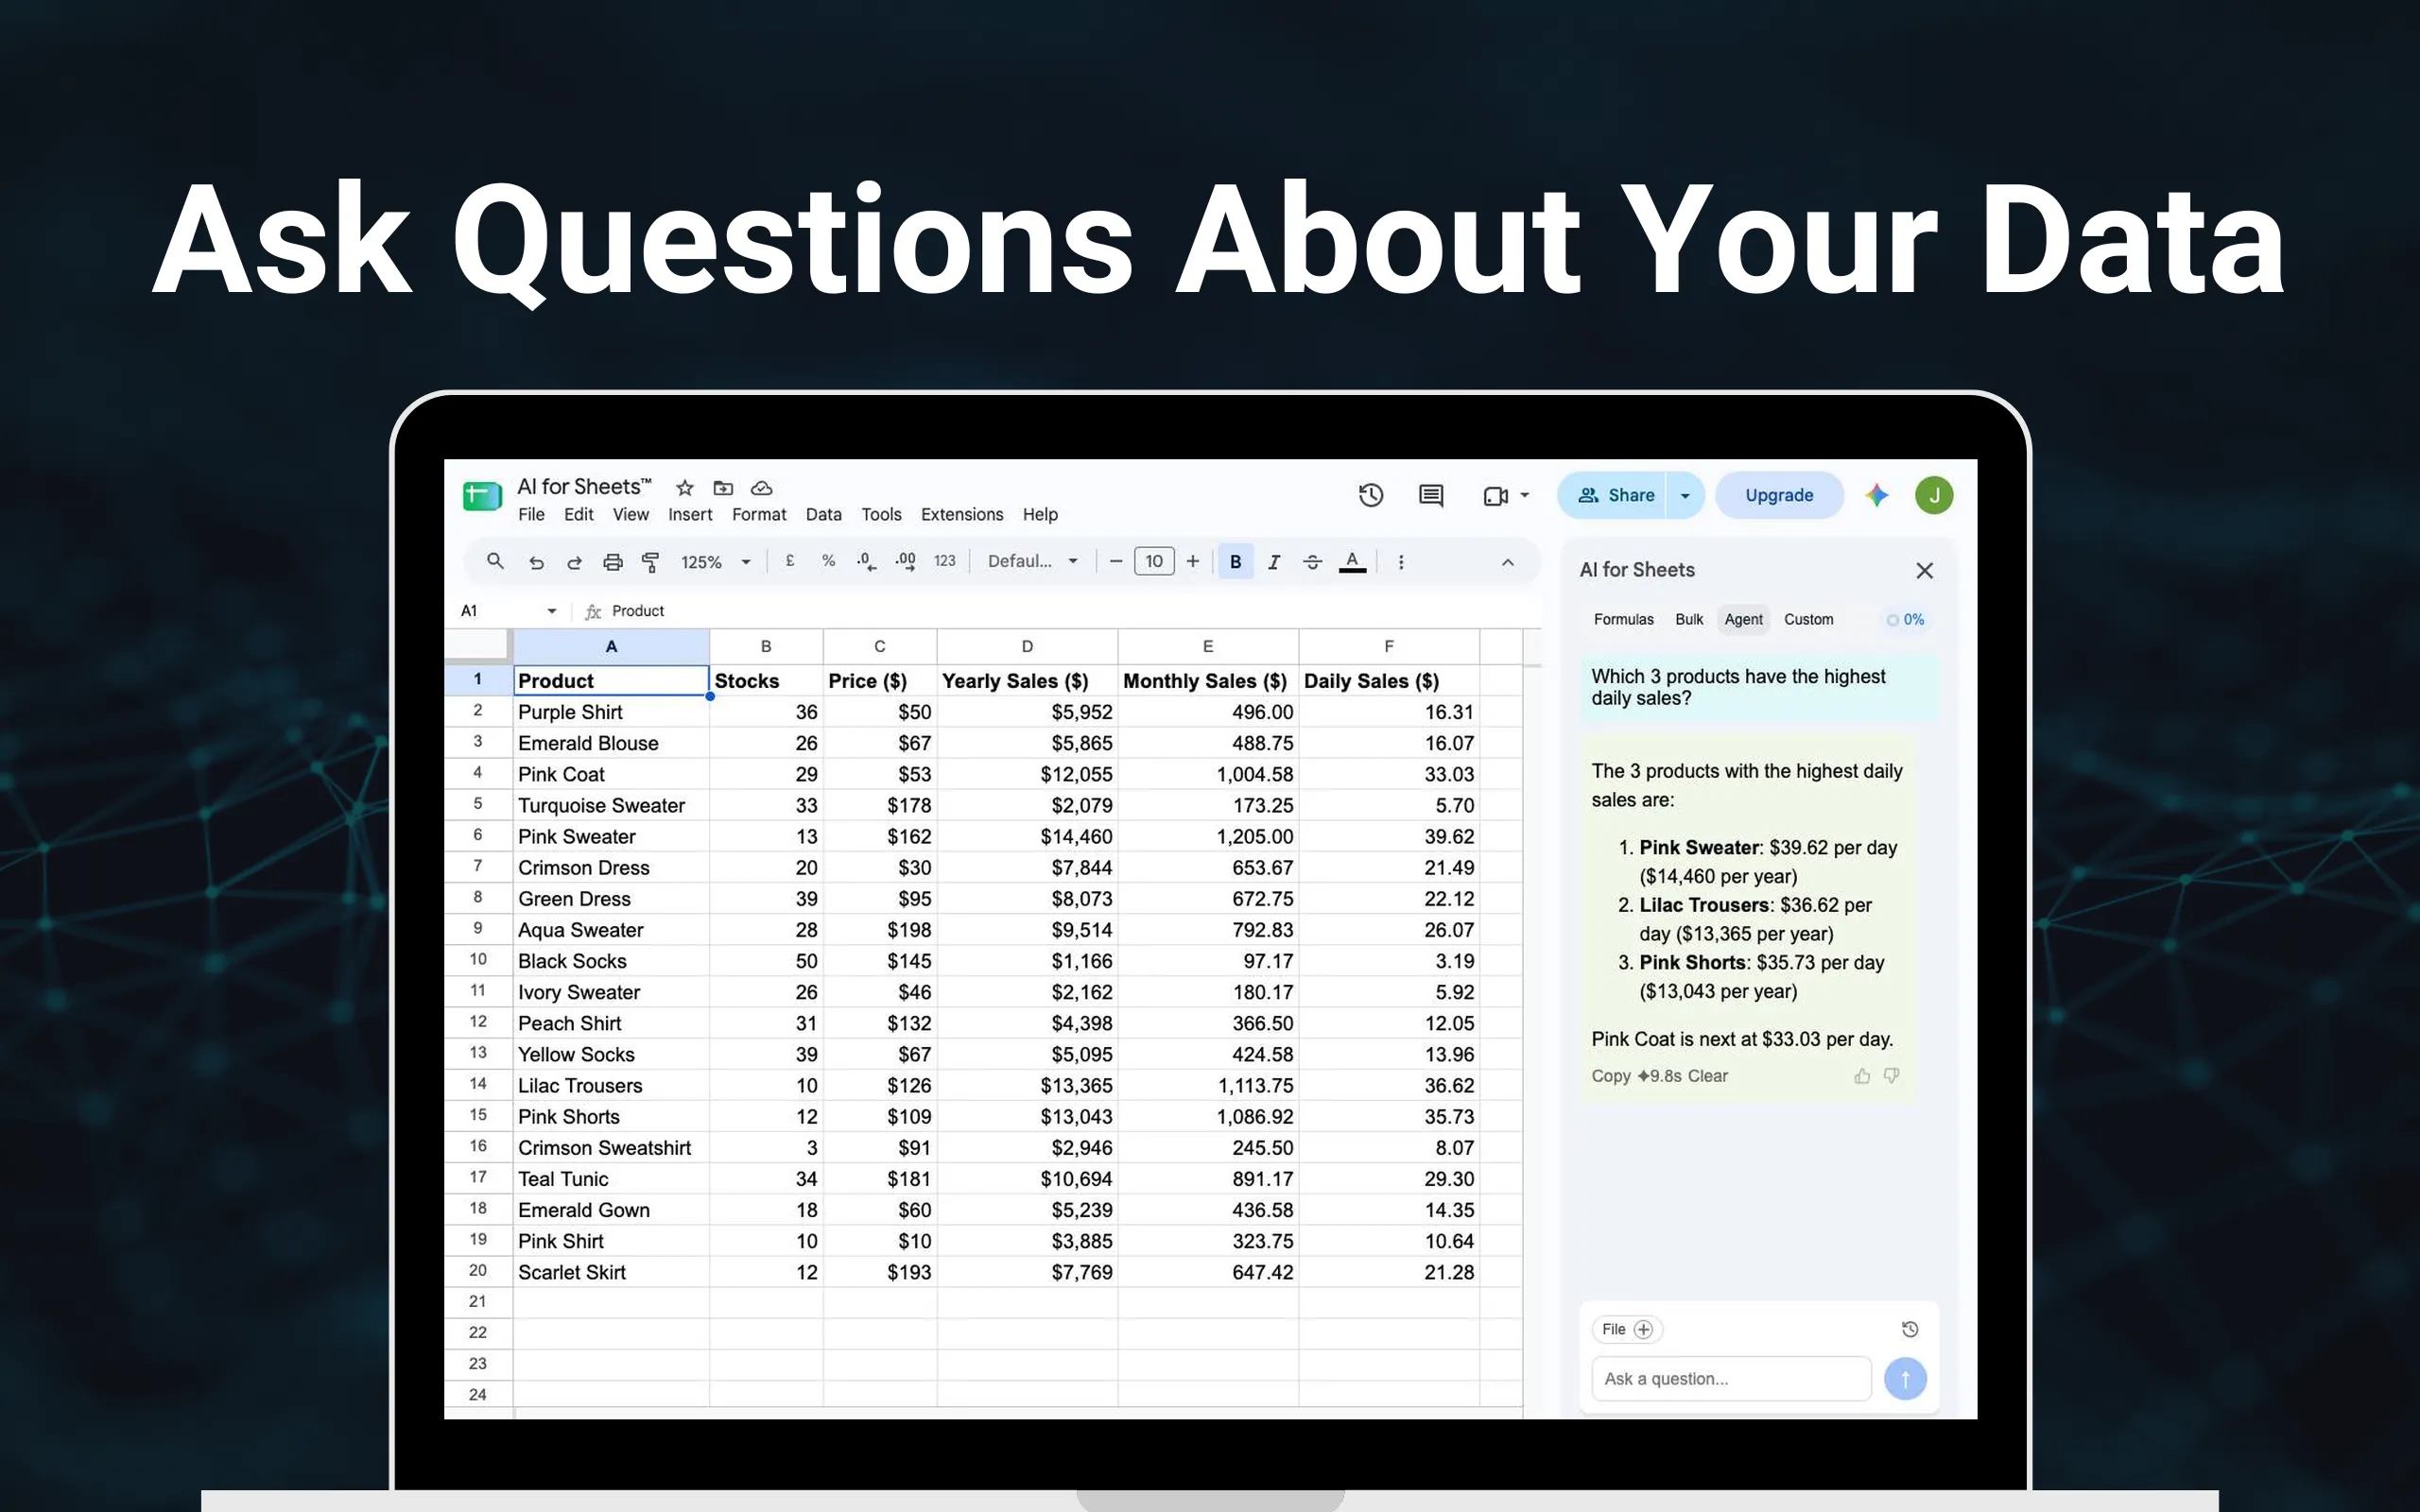The image size is (2420, 1512).
Task: Undo the last action
Action: [536, 562]
